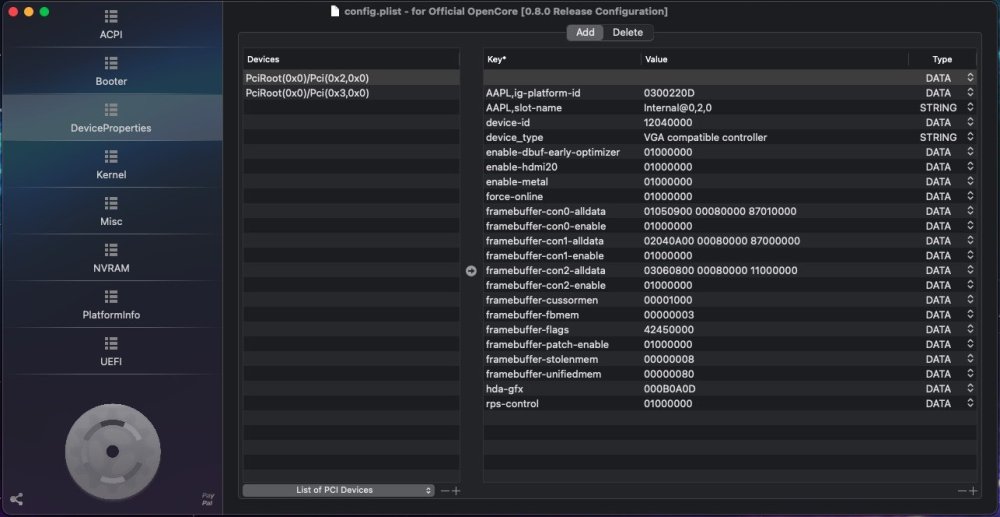The image size is (1000, 517).
Task: Add property with plus under properties table
Action: coord(973,491)
